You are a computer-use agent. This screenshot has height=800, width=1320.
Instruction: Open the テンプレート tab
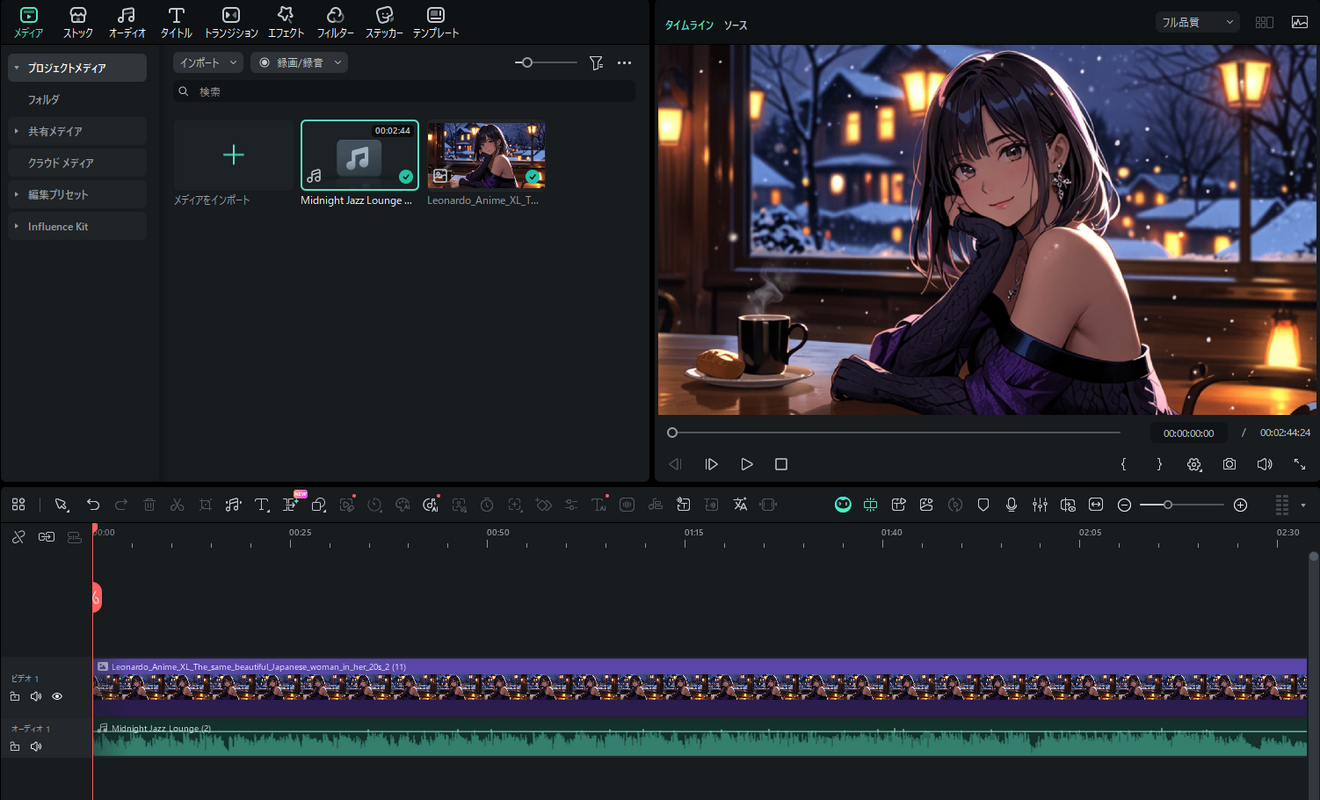point(436,22)
